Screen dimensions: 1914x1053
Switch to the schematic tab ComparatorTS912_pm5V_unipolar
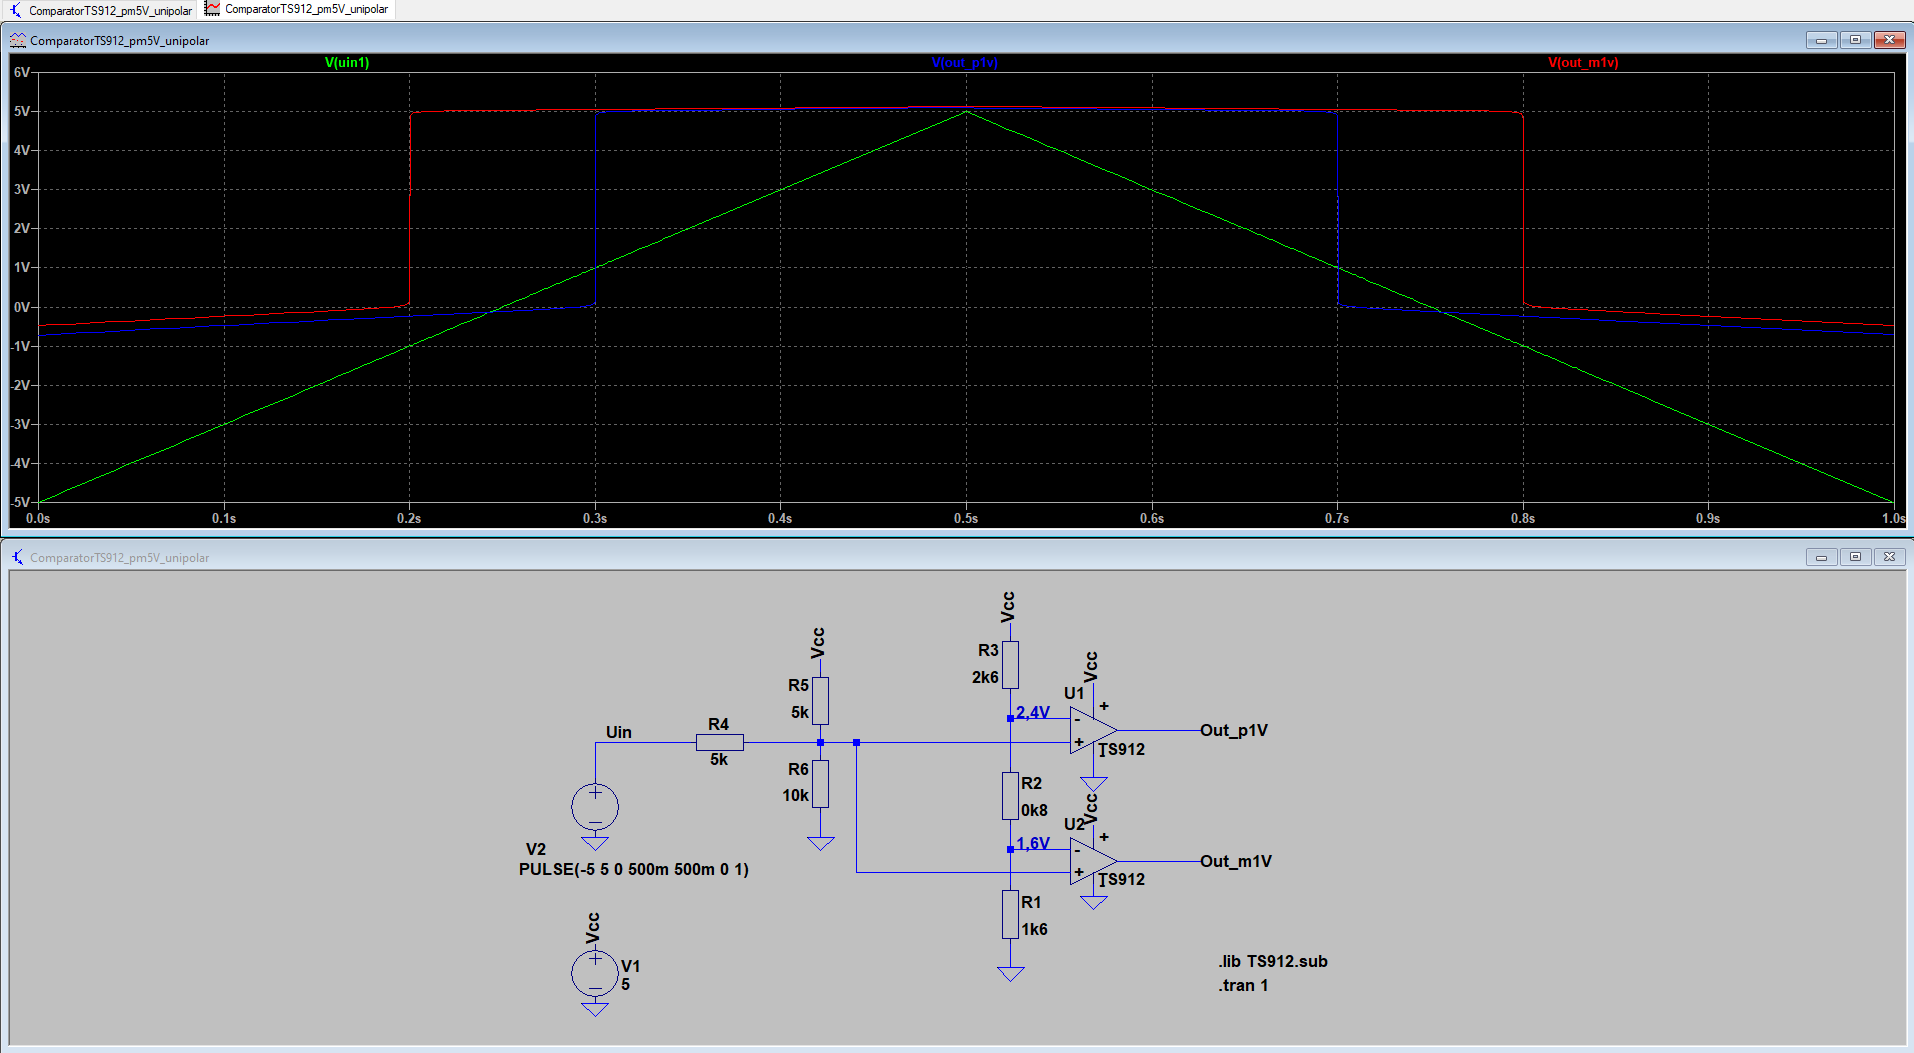tap(100, 10)
